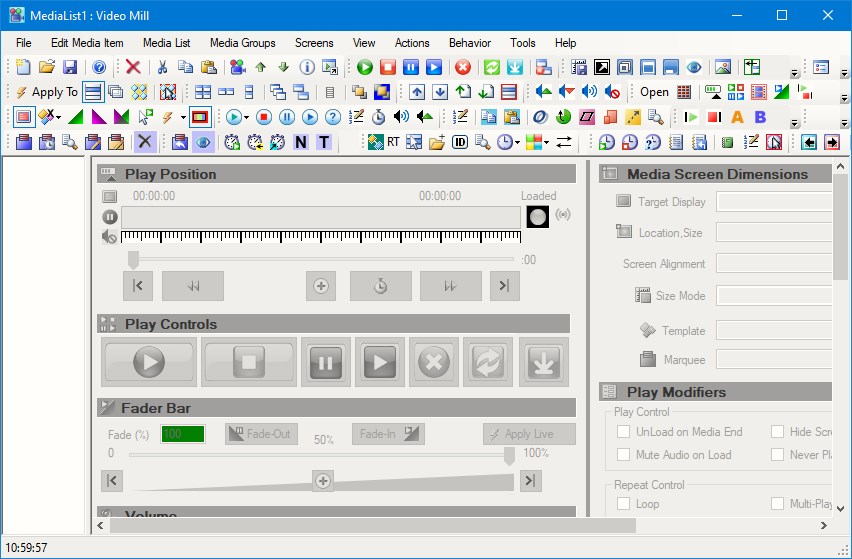Check UnLoad on Media End
852x559 pixels.
click(623, 432)
